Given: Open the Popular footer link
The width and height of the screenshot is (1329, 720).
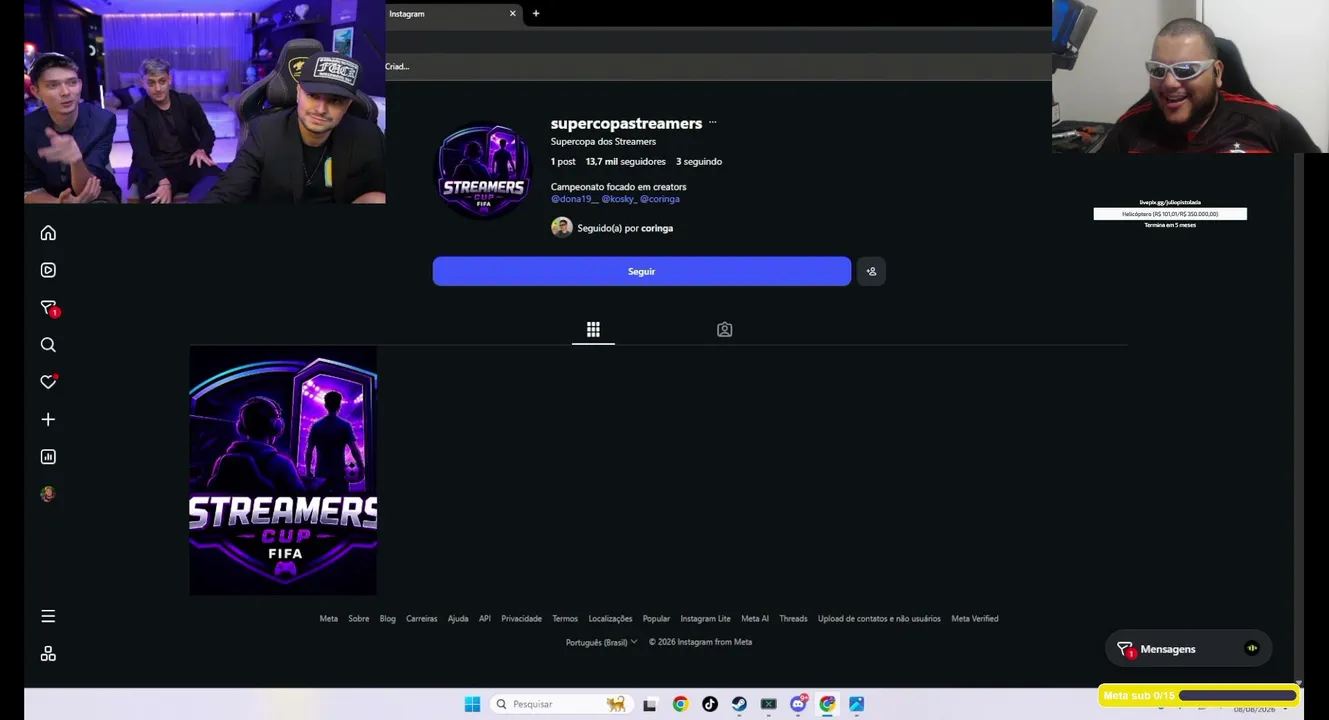Looking at the screenshot, I should 656,619.
